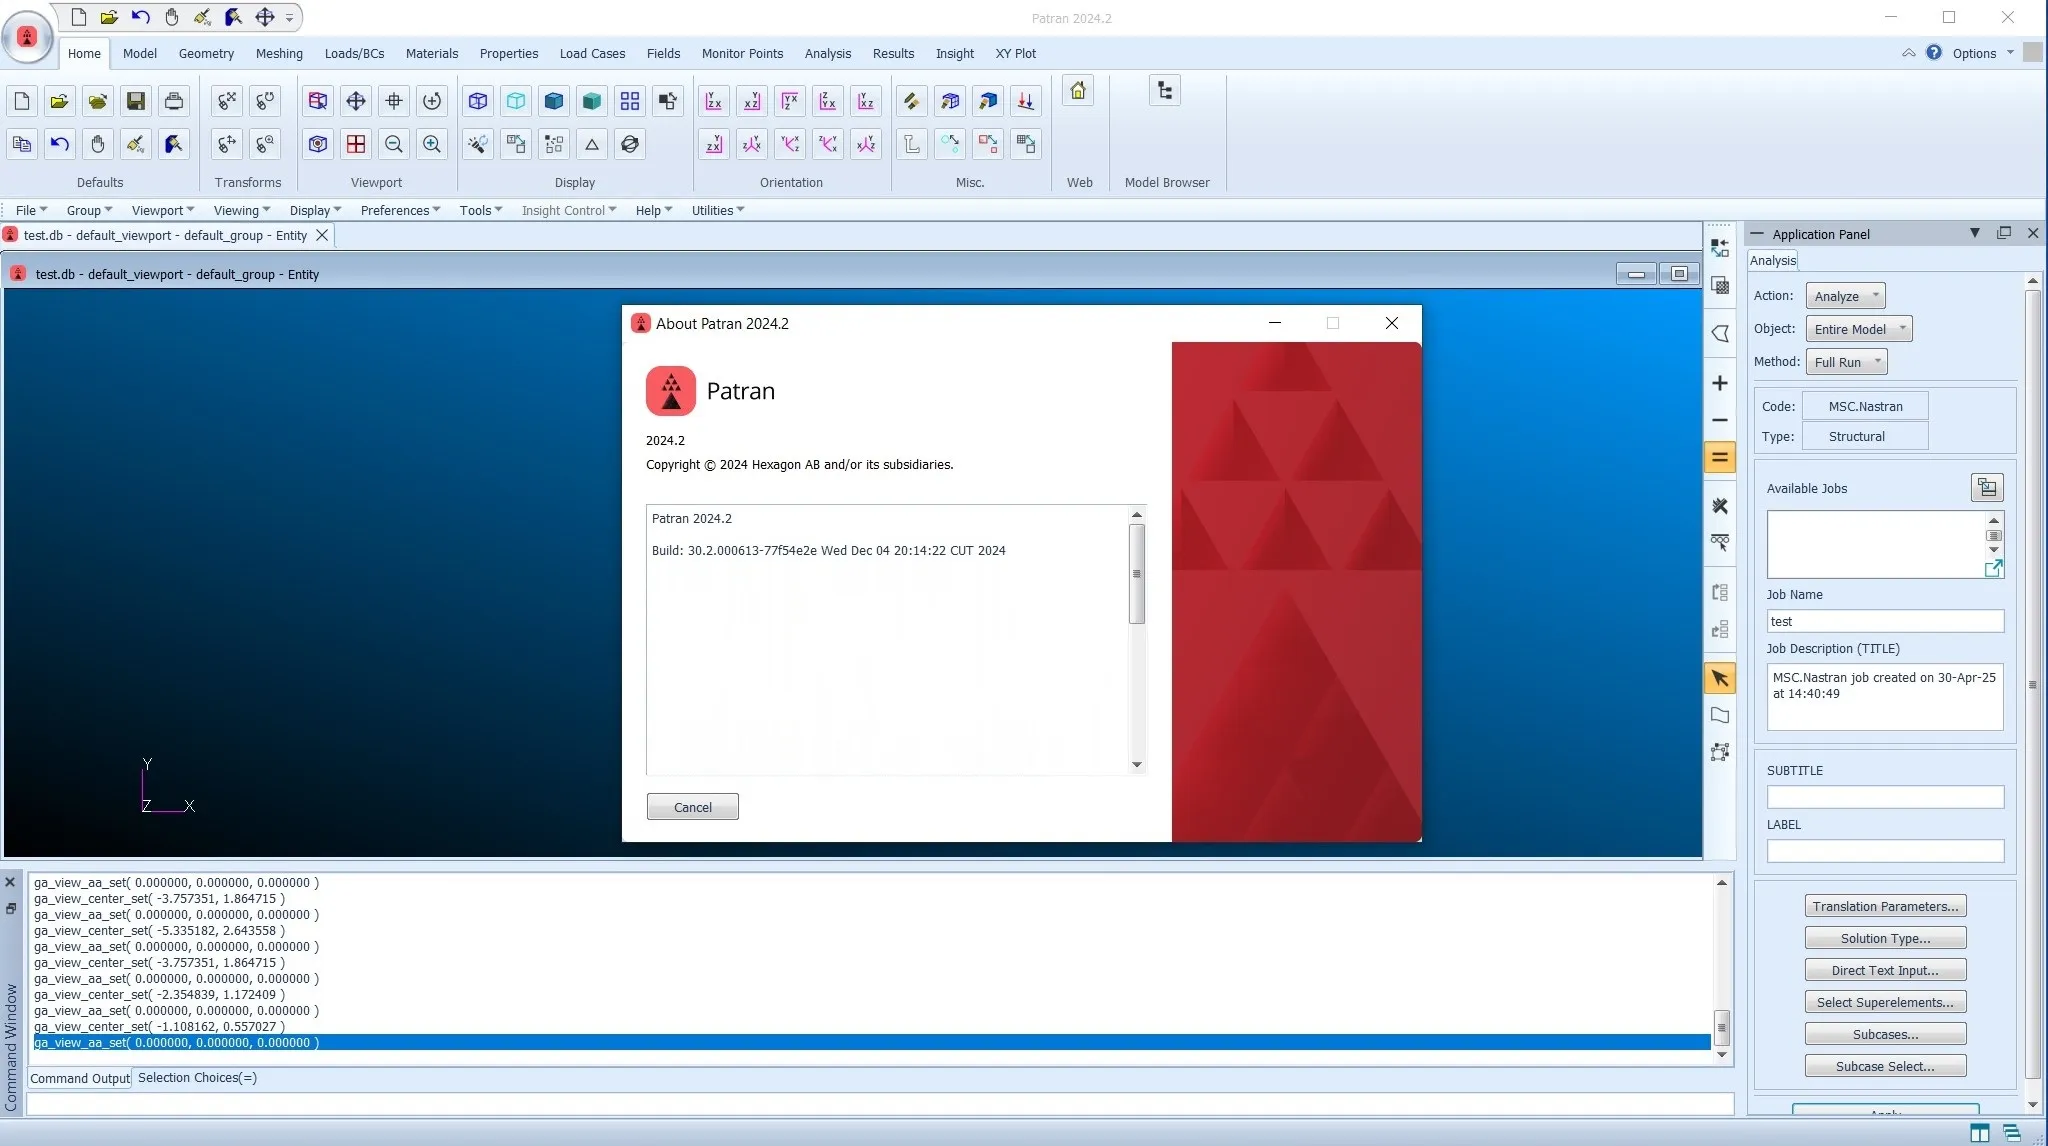Click the Zoom In magnifier in Viewport group
This screenshot has width=2048, height=1146.
pyautogui.click(x=432, y=144)
